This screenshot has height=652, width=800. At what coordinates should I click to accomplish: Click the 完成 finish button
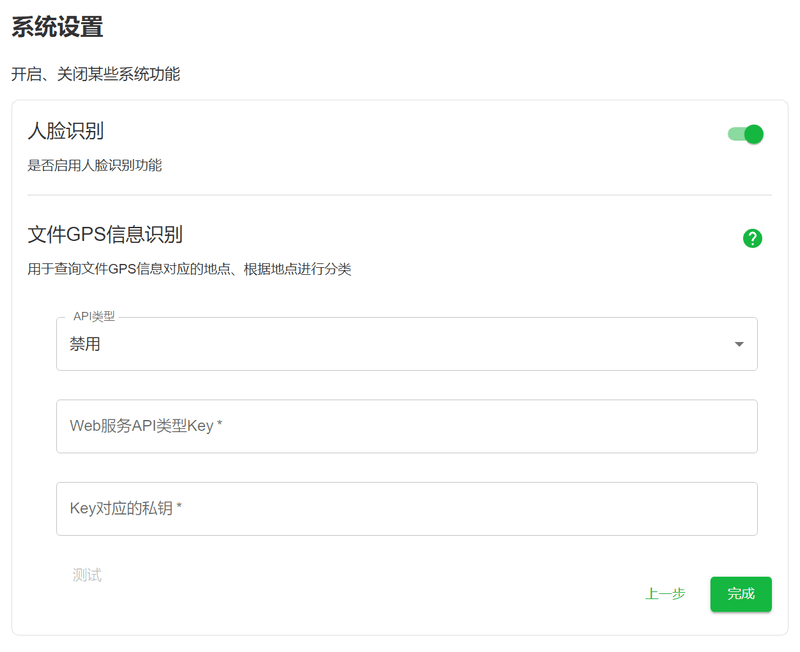[x=741, y=594]
